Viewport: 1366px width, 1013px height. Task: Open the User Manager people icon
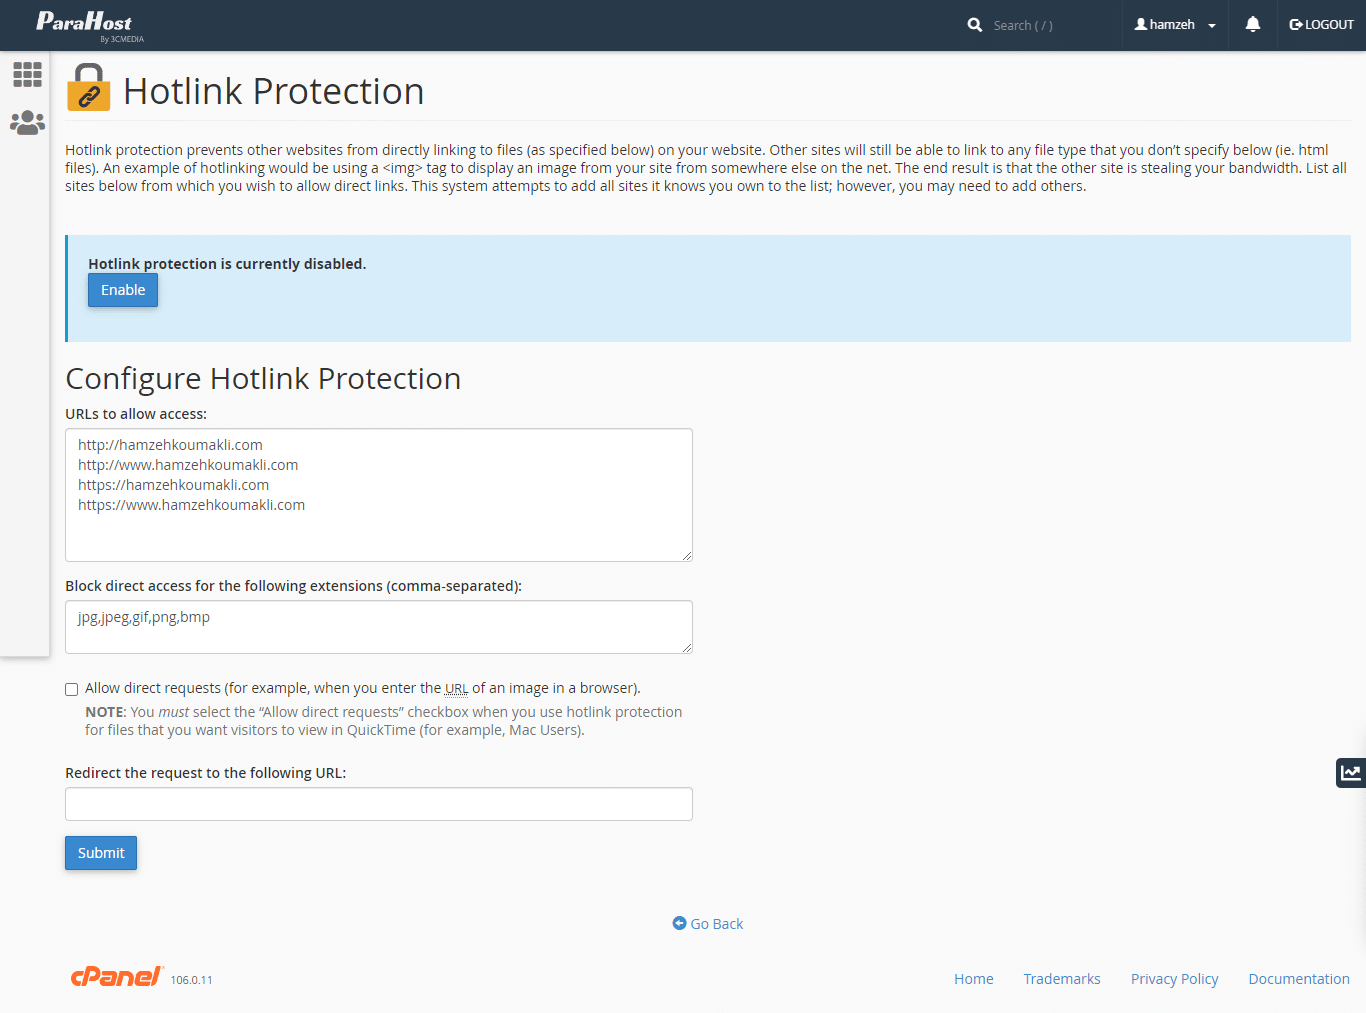27,123
